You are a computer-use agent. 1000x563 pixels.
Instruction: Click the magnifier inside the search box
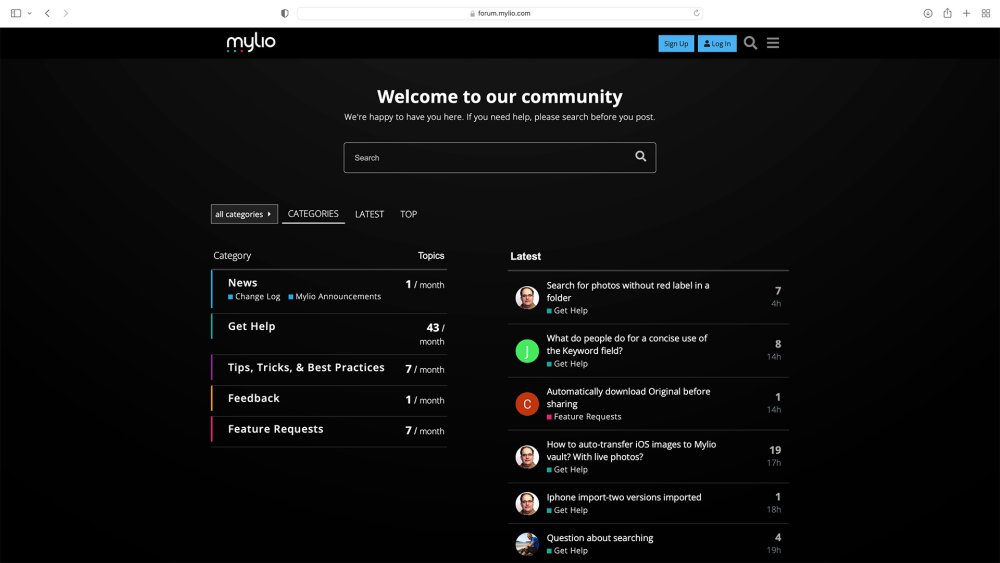(640, 156)
